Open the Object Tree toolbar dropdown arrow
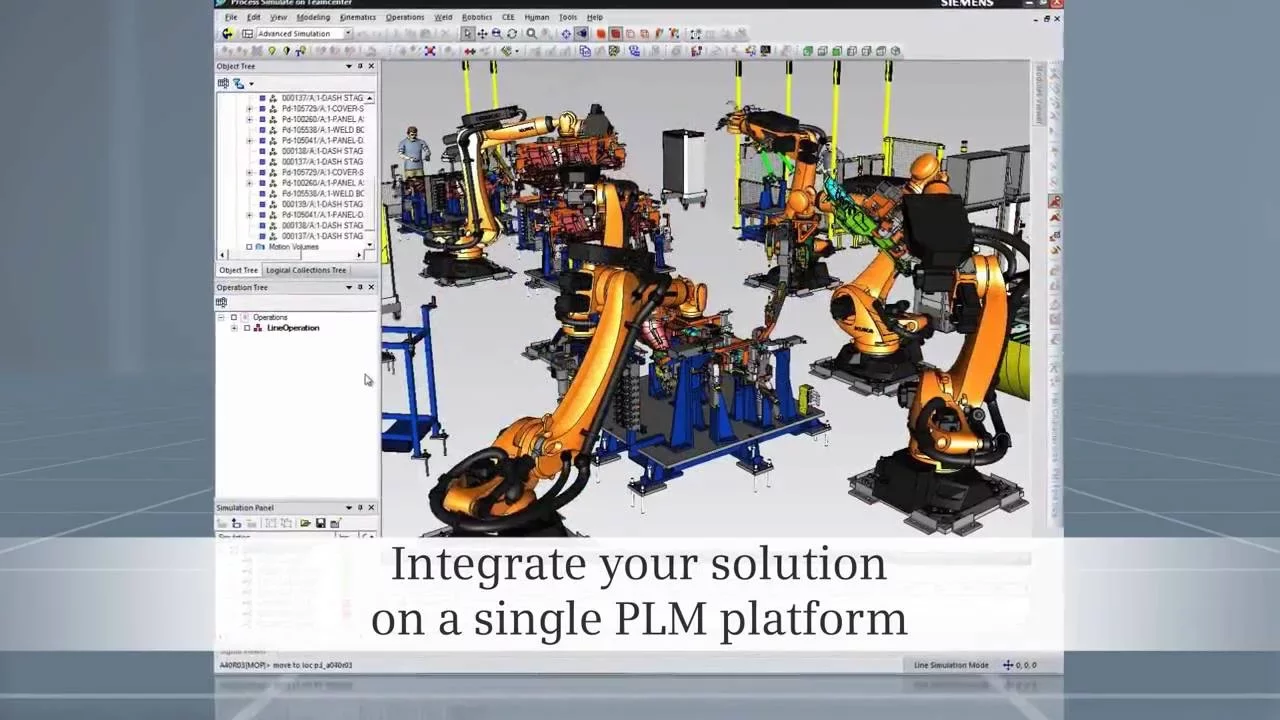 tap(251, 84)
